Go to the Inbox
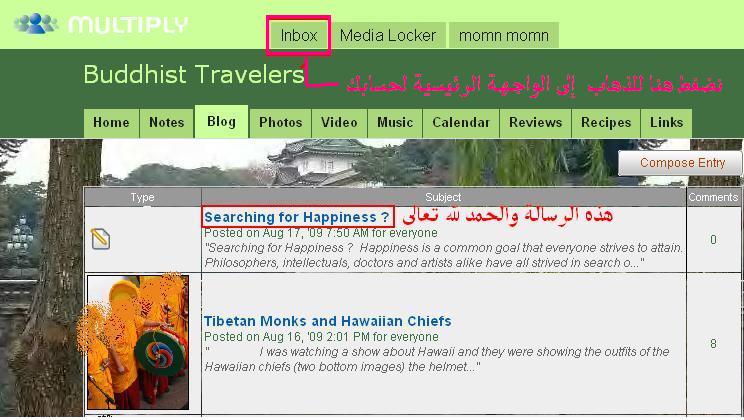 pos(298,36)
